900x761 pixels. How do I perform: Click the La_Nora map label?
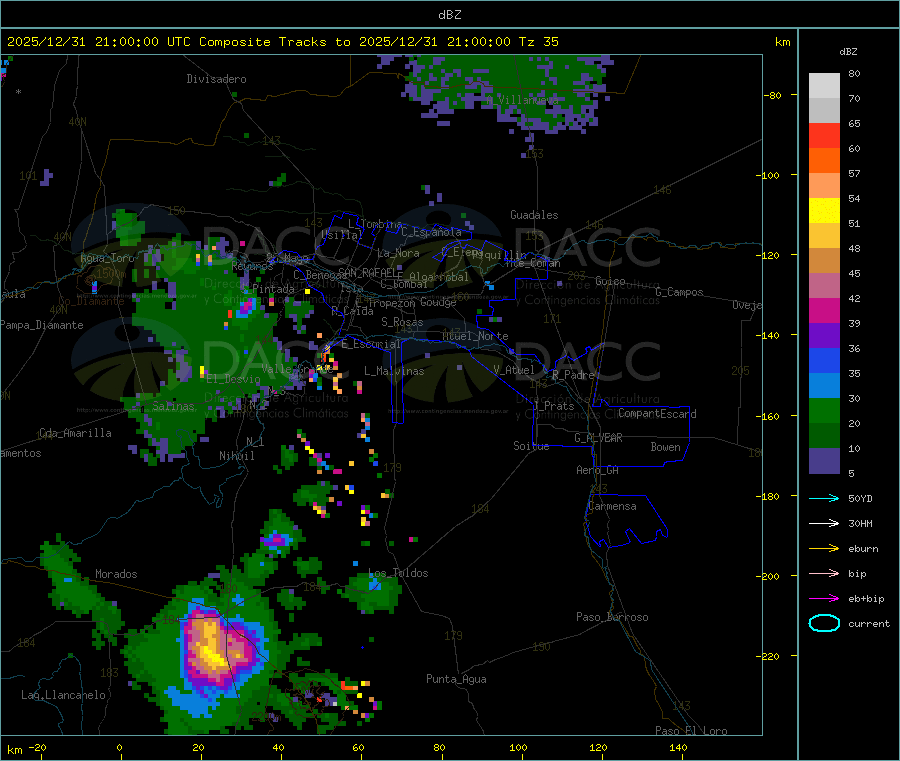tap(398, 253)
